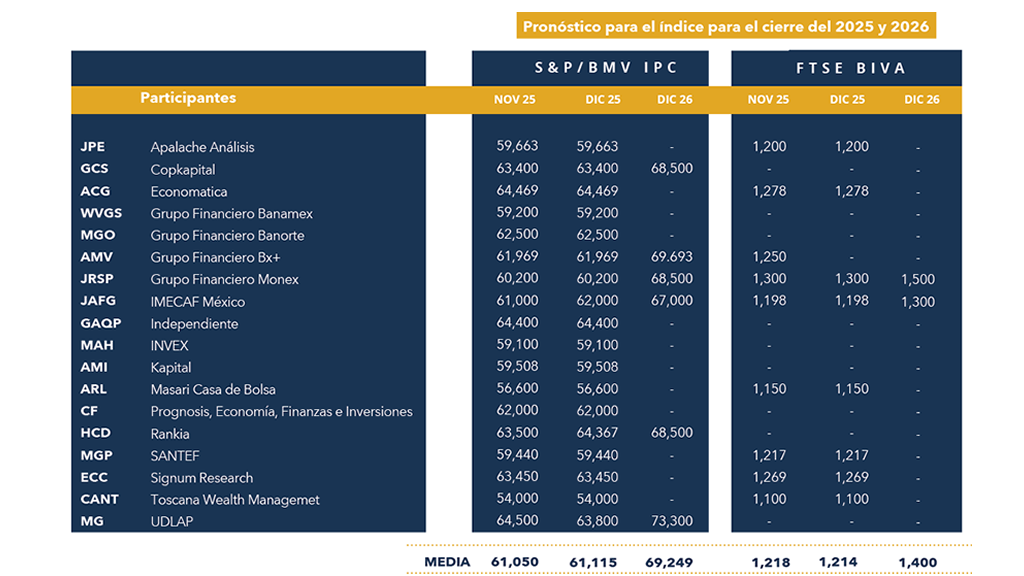Select the CANT initials in first column
Viewport: 1024px width, 576px height.
coord(99,499)
